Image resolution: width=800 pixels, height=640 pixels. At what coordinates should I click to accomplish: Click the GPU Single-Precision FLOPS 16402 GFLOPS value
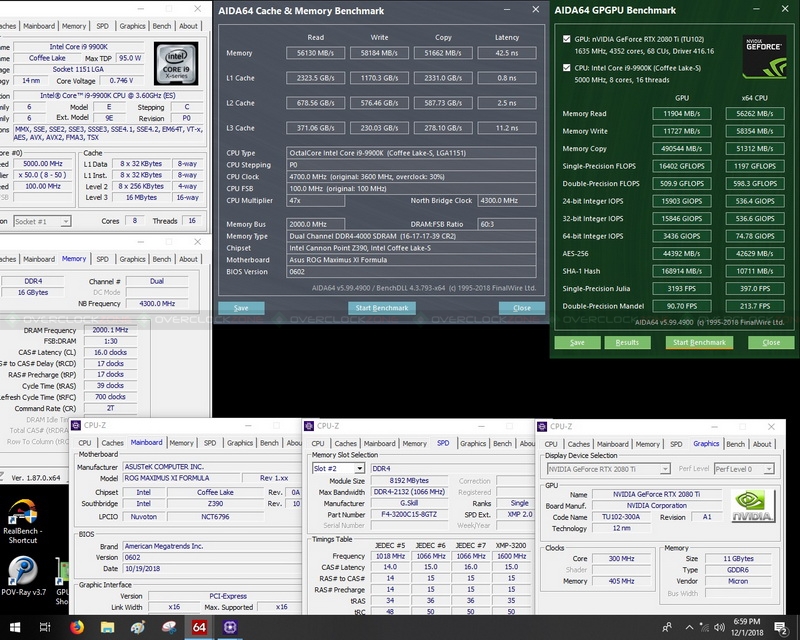click(x=682, y=166)
